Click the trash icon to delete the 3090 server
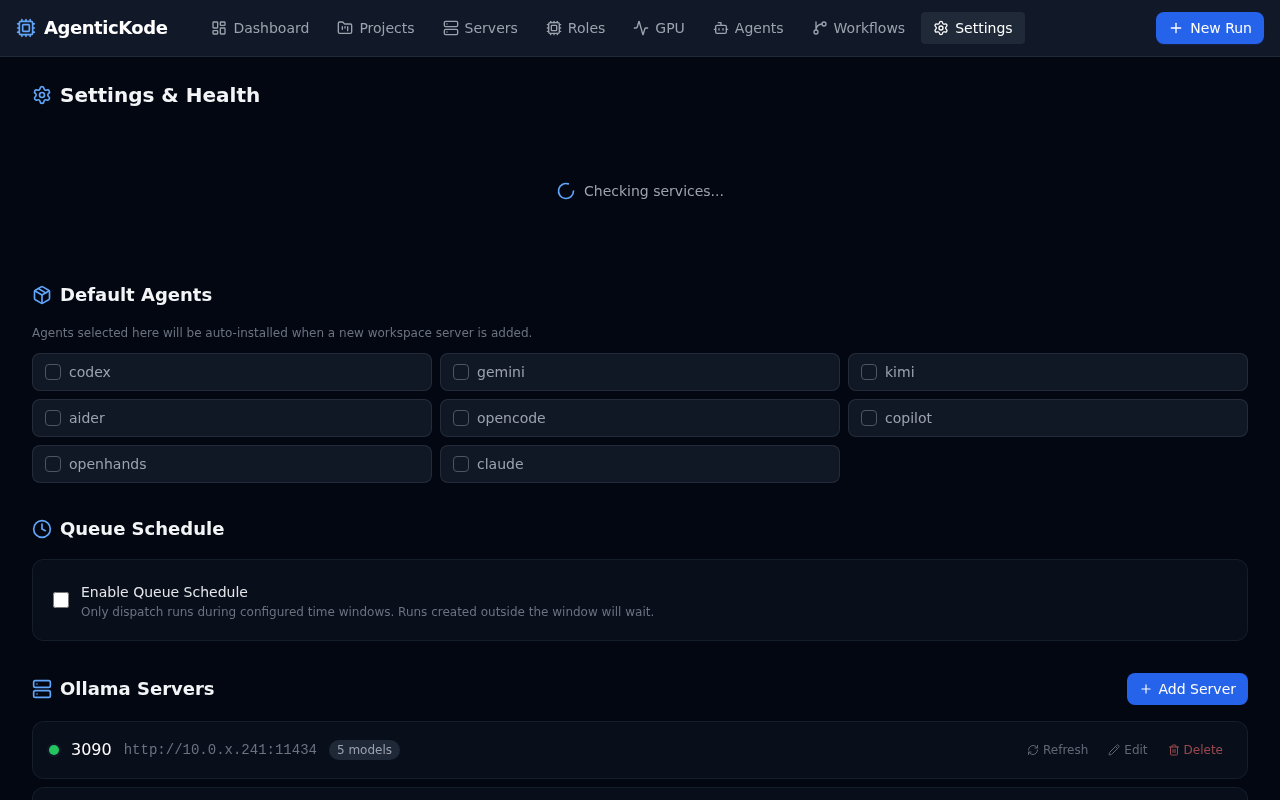 point(1174,749)
